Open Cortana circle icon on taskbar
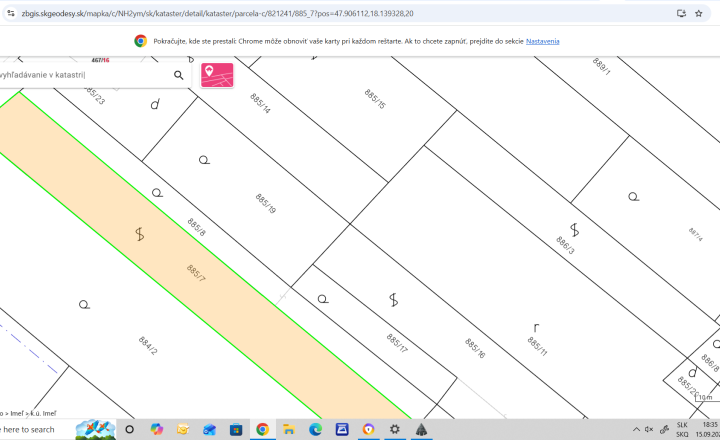Image resolution: width=720 pixels, height=440 pixels. (129, 429)
